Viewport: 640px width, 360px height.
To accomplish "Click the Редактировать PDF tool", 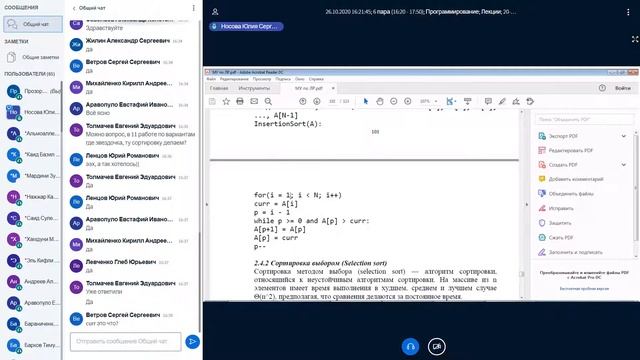I will pyautogui.click(x=566, y=151).
